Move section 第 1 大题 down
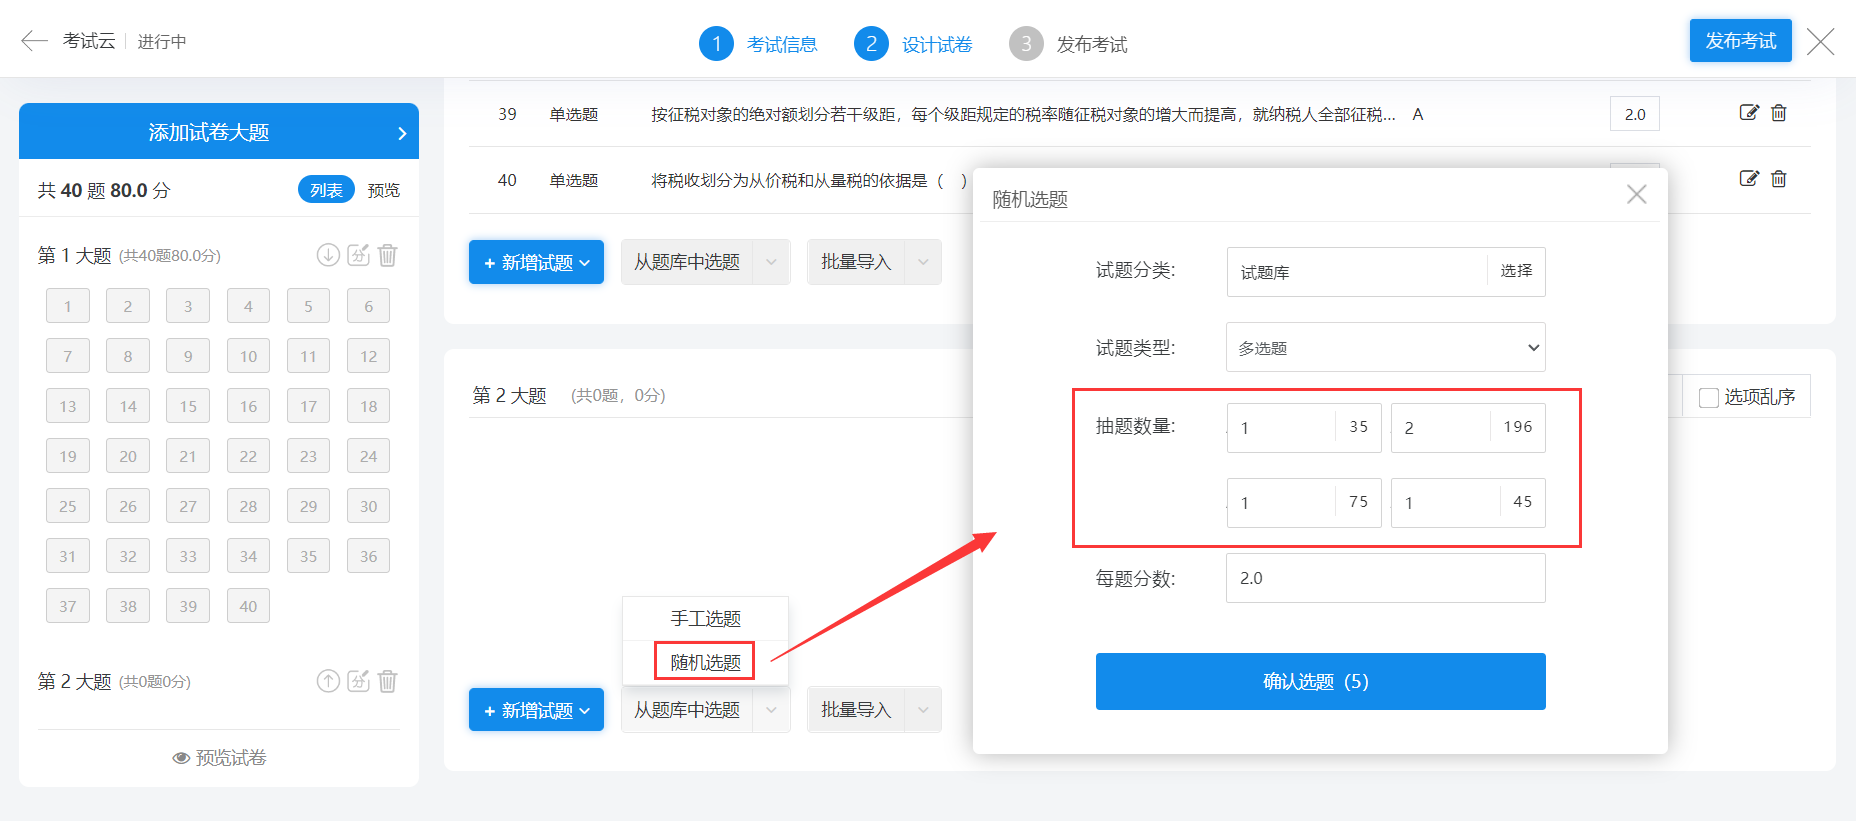The image size is (1856, 821). coord(328,255)
